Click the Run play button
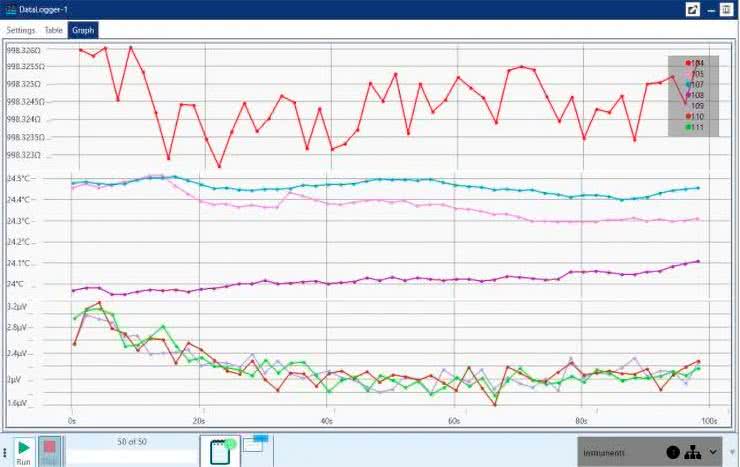The width and height of the screenshot is (740, 467). (x=23, y=447)
